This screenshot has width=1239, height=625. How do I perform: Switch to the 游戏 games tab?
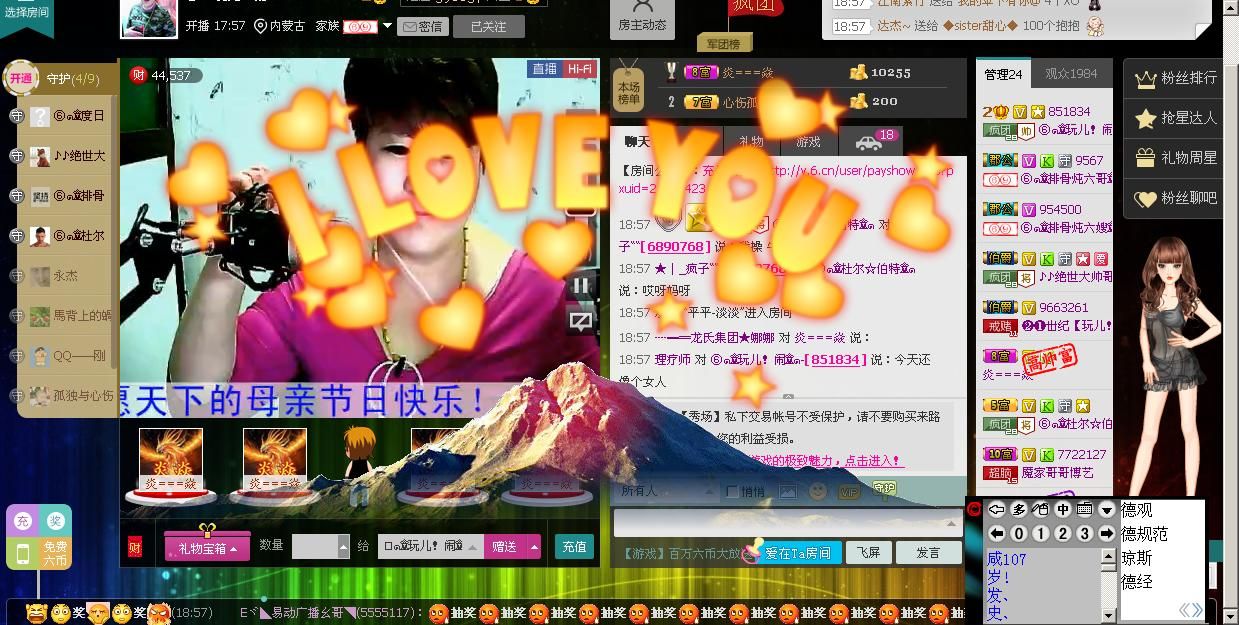click(808, 142)
